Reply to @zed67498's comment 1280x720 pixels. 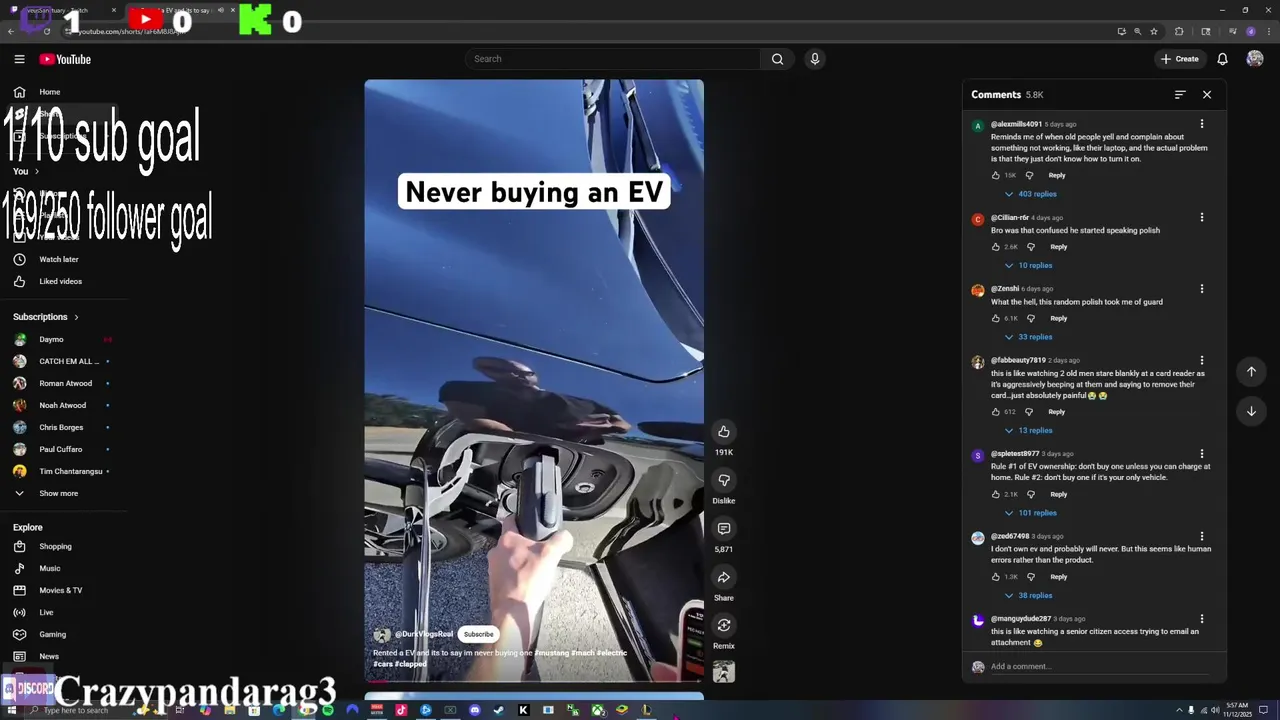click(x=1059, y=577)
